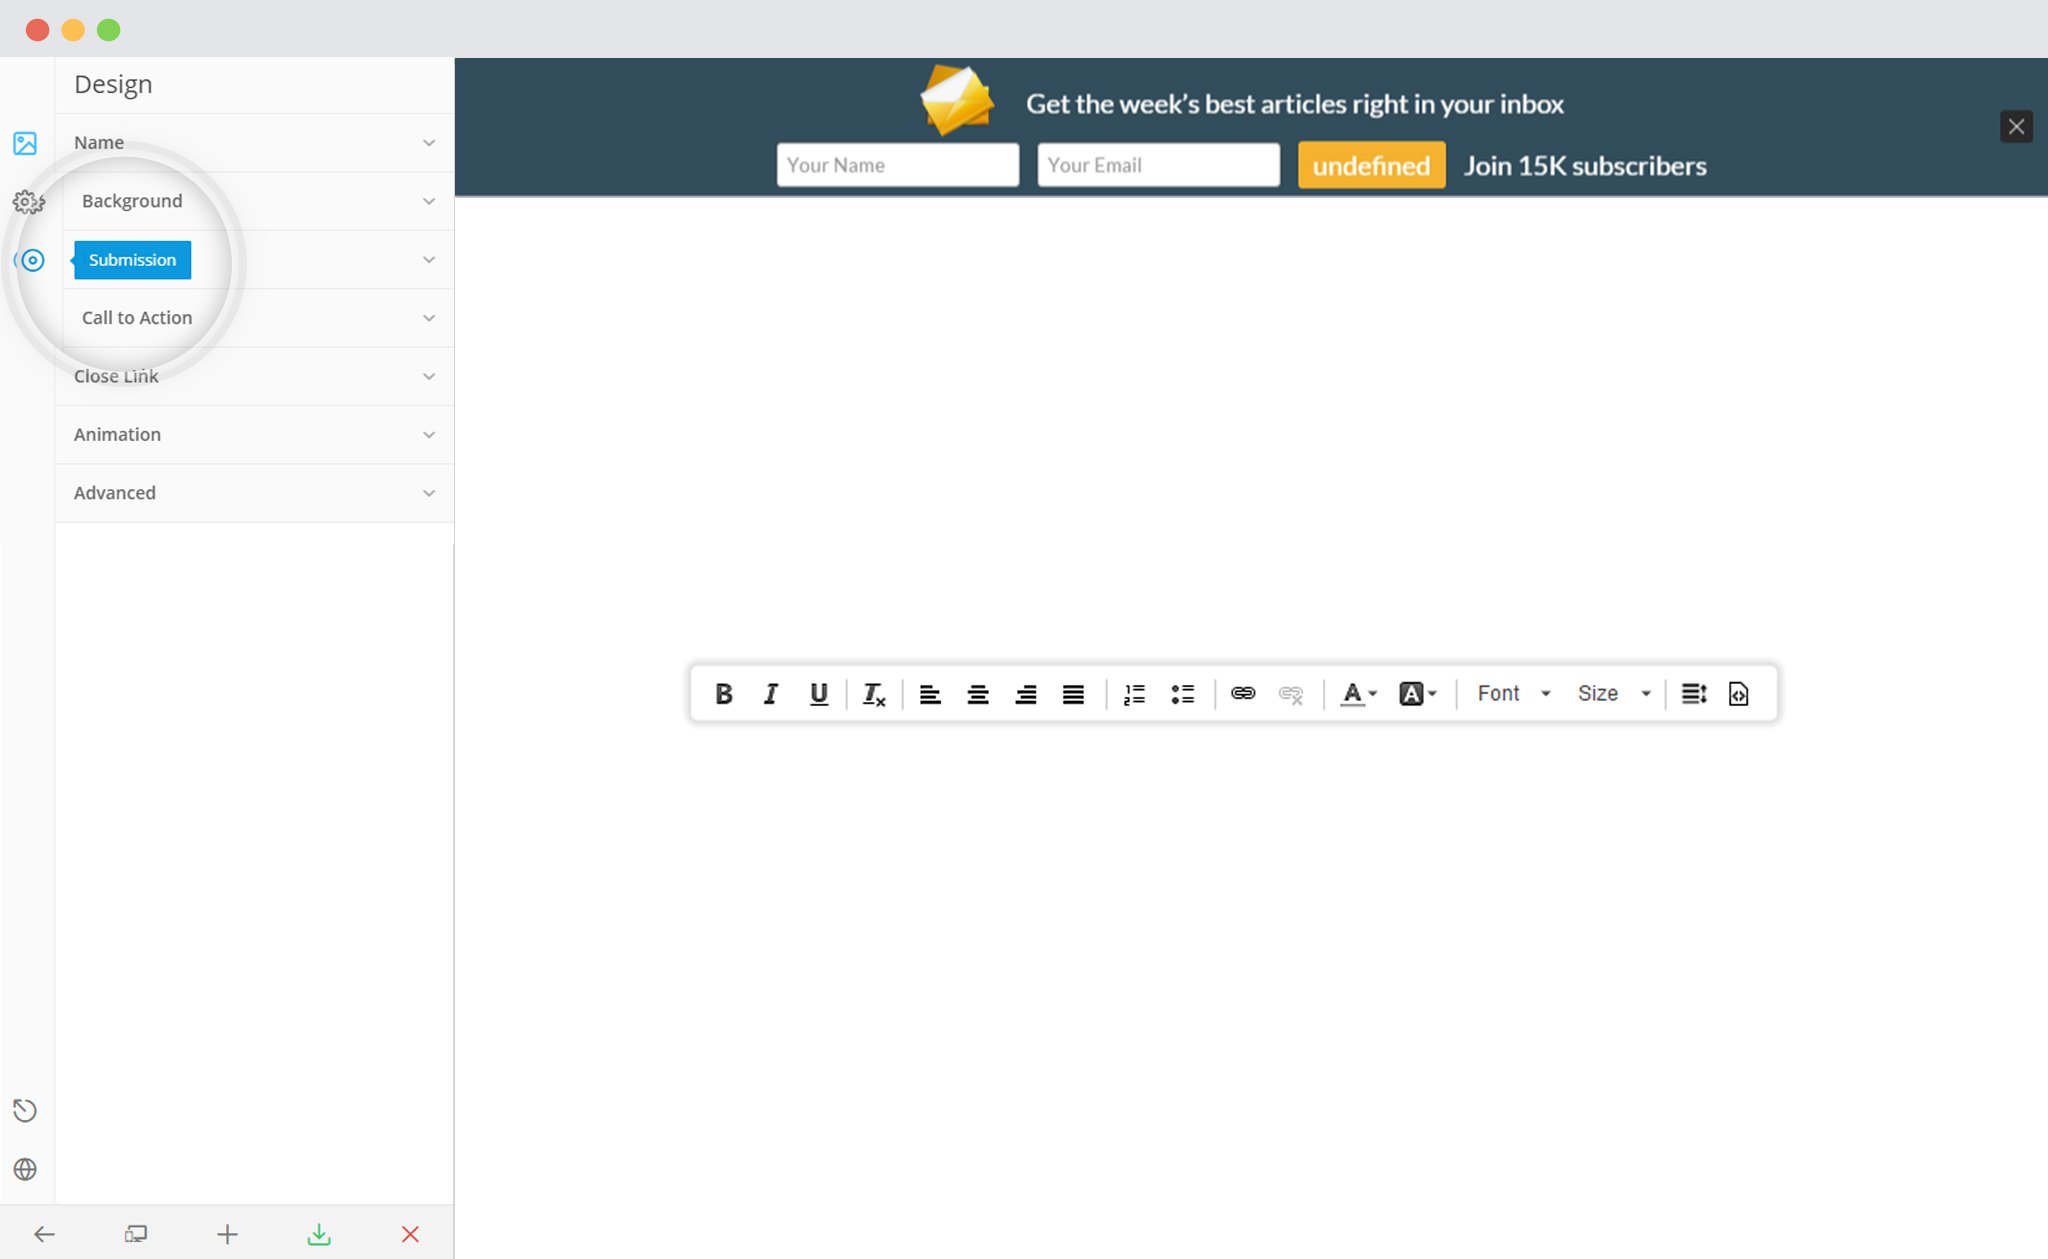Align text left
This screenshot has height=1259, width=2048.
(930, 694)
